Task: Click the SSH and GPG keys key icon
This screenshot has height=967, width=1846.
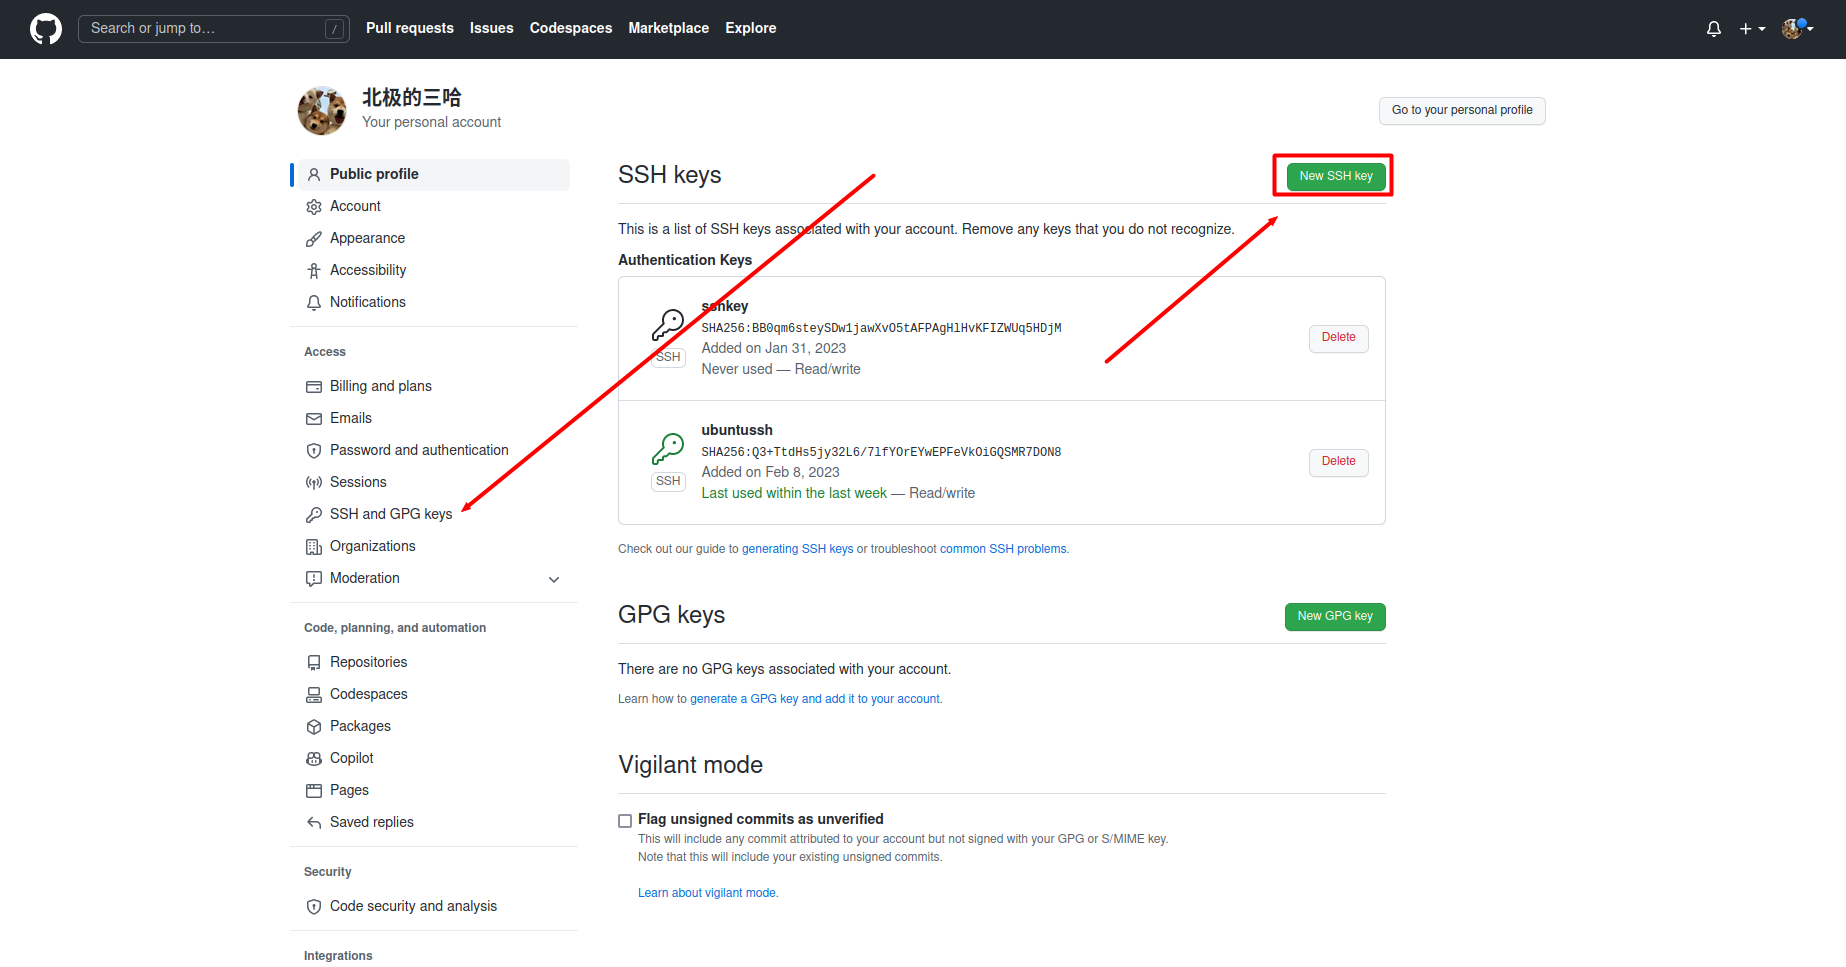Action: (314, 515)
